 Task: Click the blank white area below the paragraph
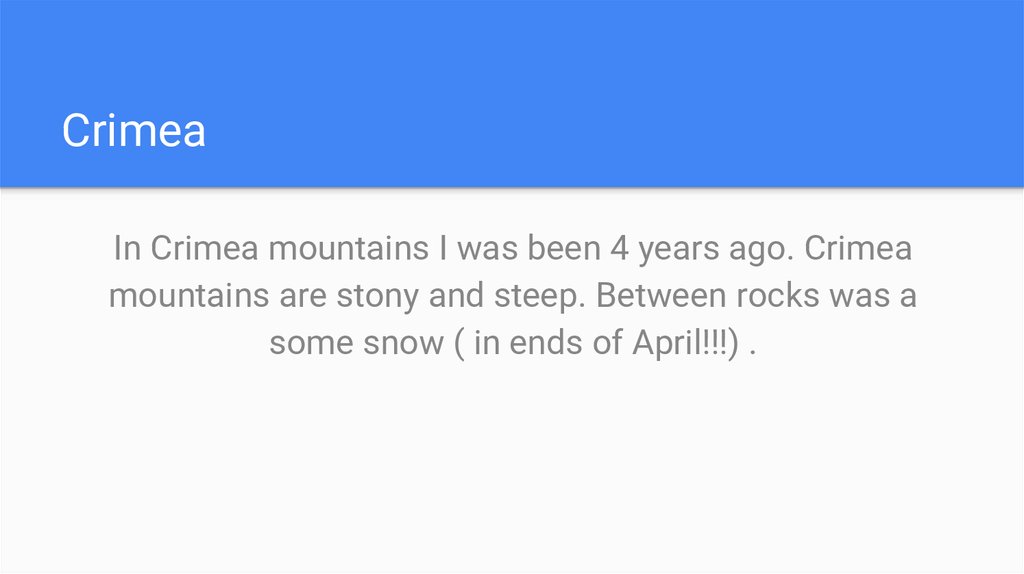pos(512,470)
